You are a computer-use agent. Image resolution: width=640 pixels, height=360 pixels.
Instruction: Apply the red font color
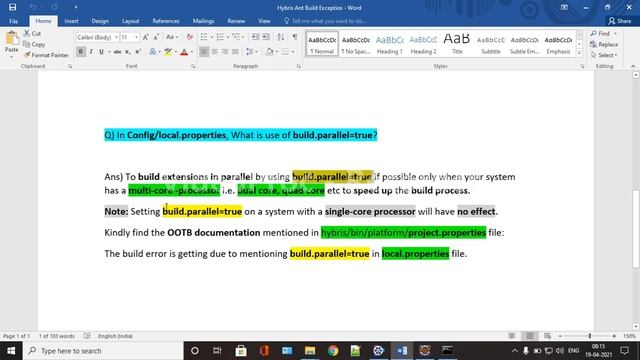pyautogui.click(x=184, y=52)
